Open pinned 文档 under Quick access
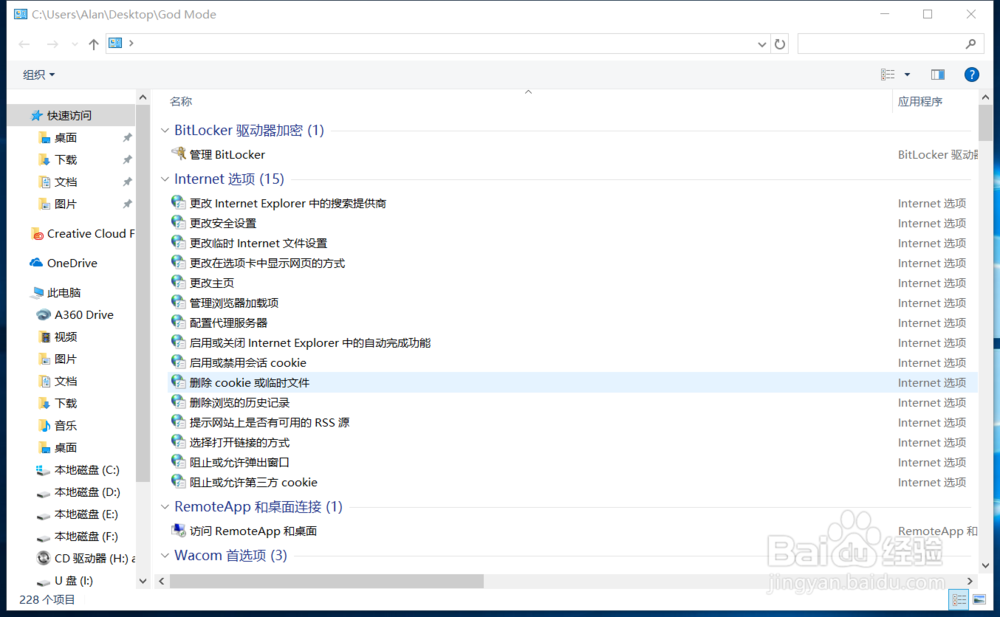Screen dimensions: 1000x617 pyautogui.click(x=65, y=182)
